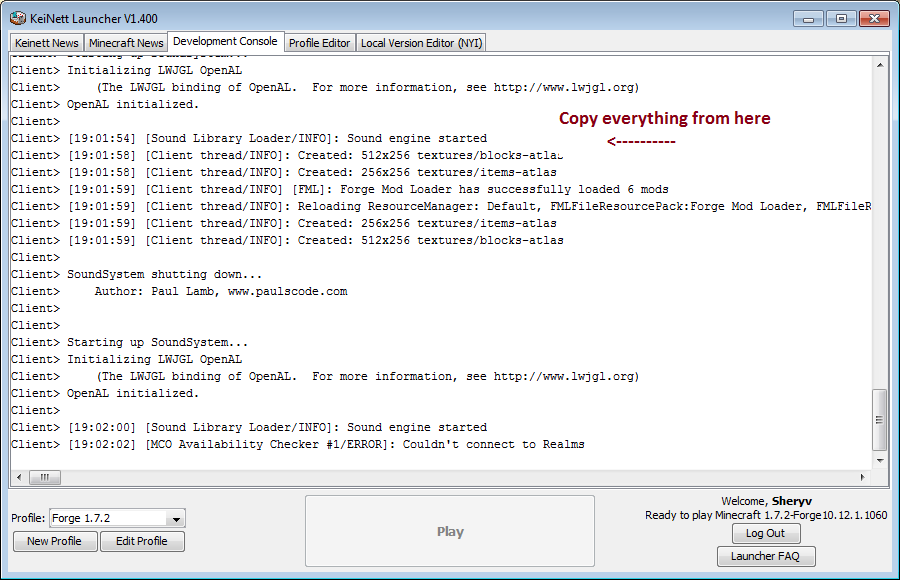
Task: Click the 'Forge Mod Loader has successfully loaded 6 mods' line
Action: [x=340, y=190]
